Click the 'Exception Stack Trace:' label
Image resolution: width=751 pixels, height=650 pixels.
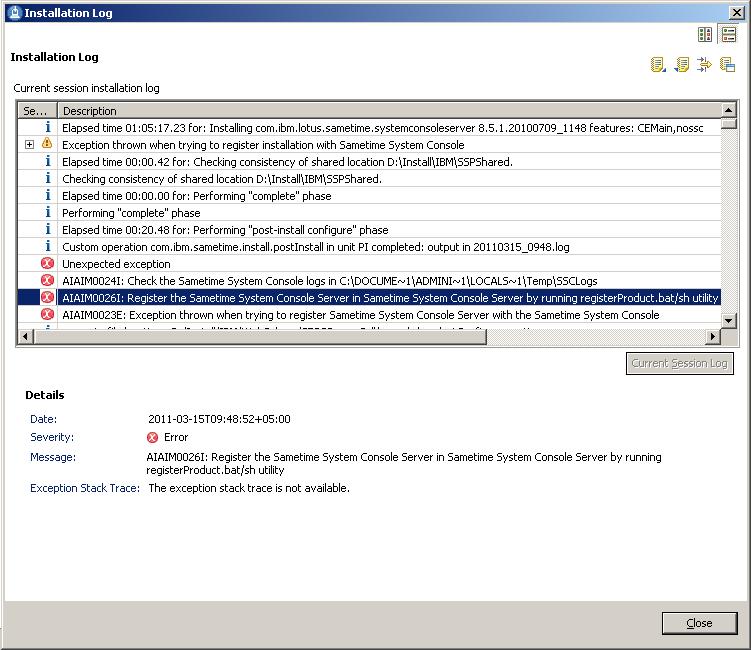[85, 488]
